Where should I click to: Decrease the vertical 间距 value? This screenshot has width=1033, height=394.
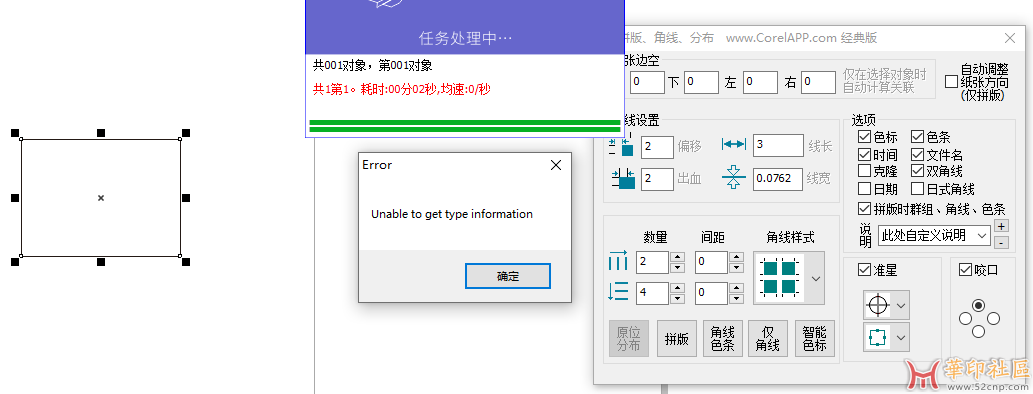click(737, 298)
